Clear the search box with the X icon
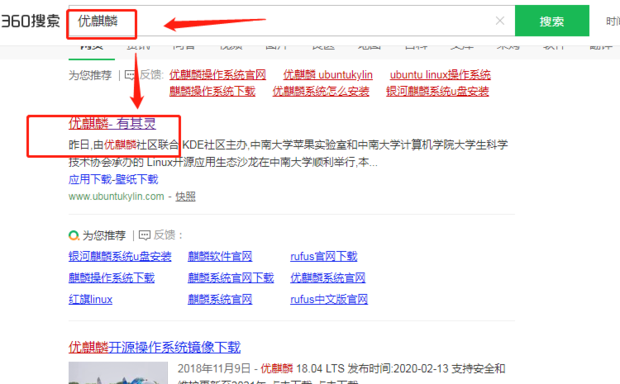Viewport: 620px width, 384px height. (500, 21)
